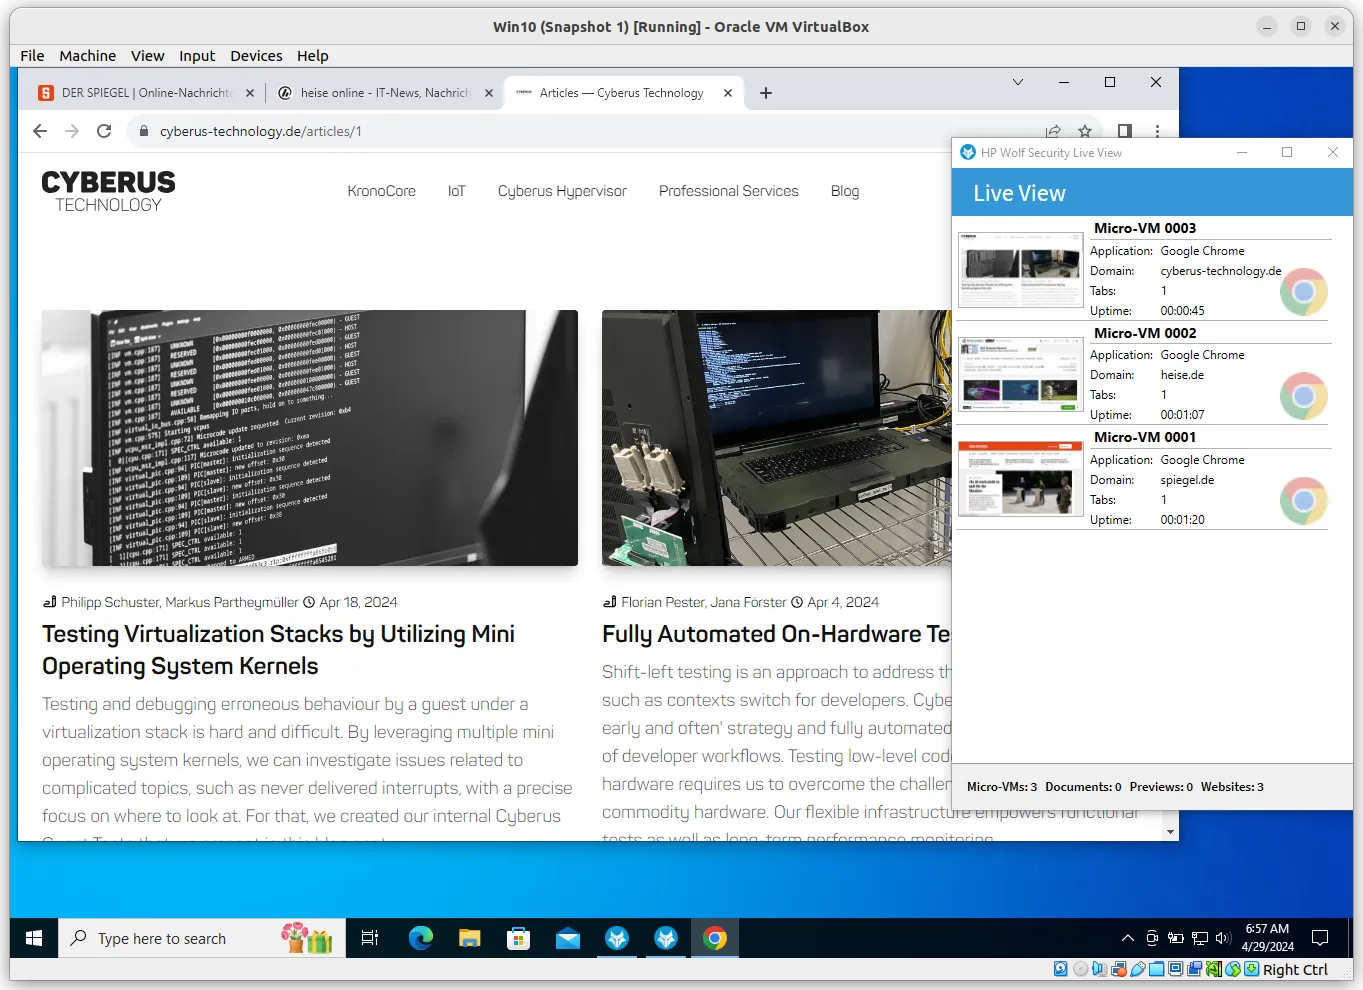Open the Professional Services page
The image size is (1363, 990).
pyautogui.click(x=728, y=191)
